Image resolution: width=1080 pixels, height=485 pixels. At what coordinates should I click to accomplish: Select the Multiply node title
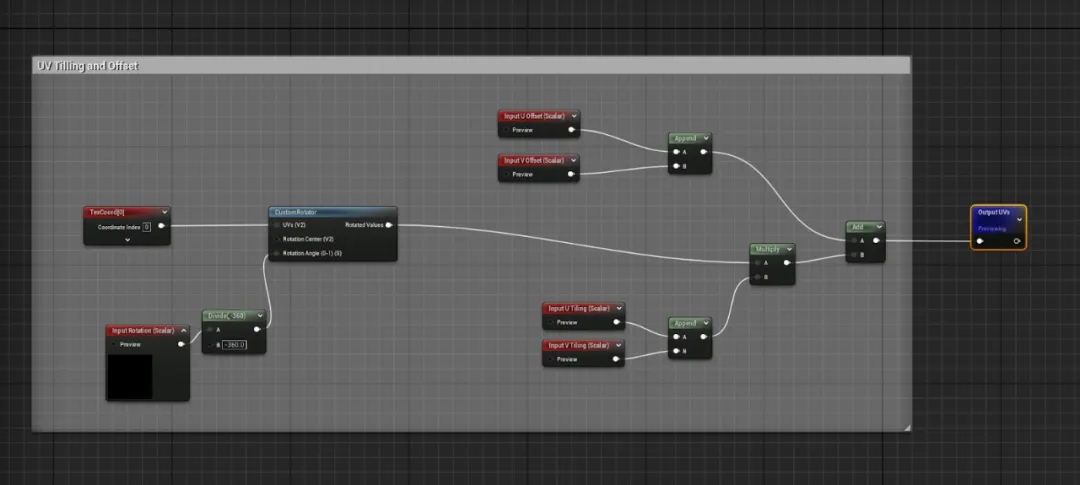click(x=768, y=249)
